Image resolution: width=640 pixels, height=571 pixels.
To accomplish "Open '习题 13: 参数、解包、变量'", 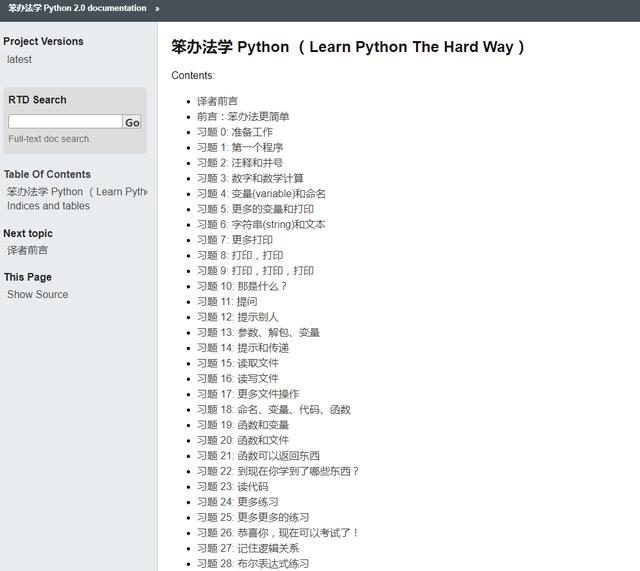I will pyautogui.click(x=258, y=333).
